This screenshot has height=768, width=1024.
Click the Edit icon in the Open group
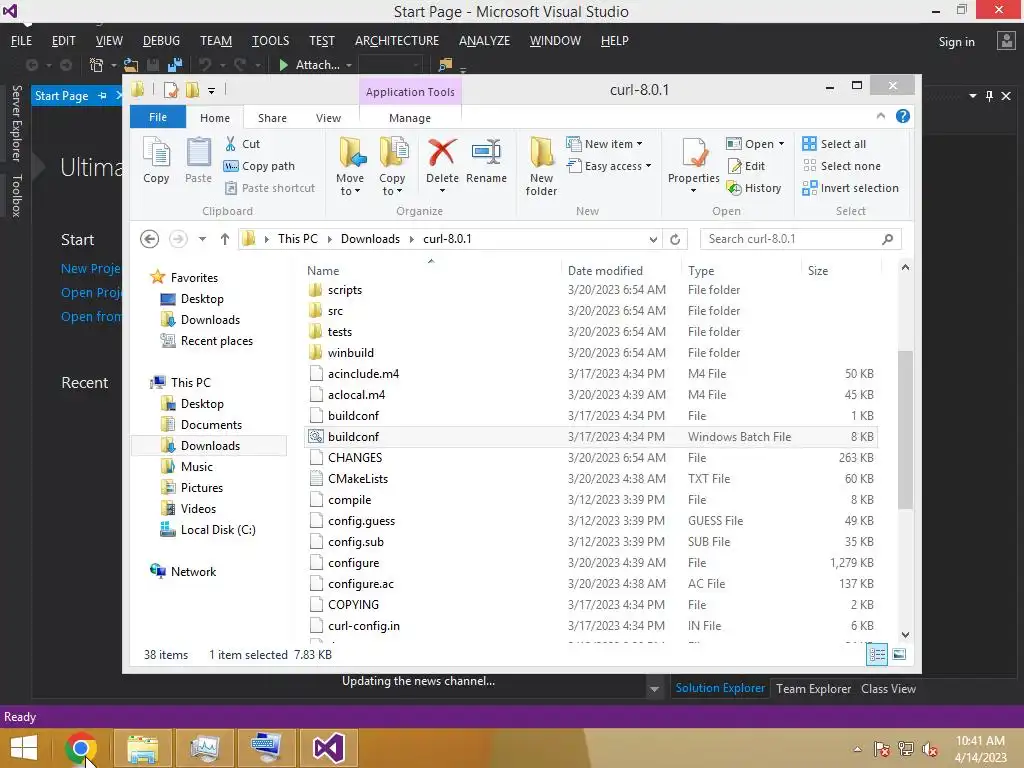735,166
